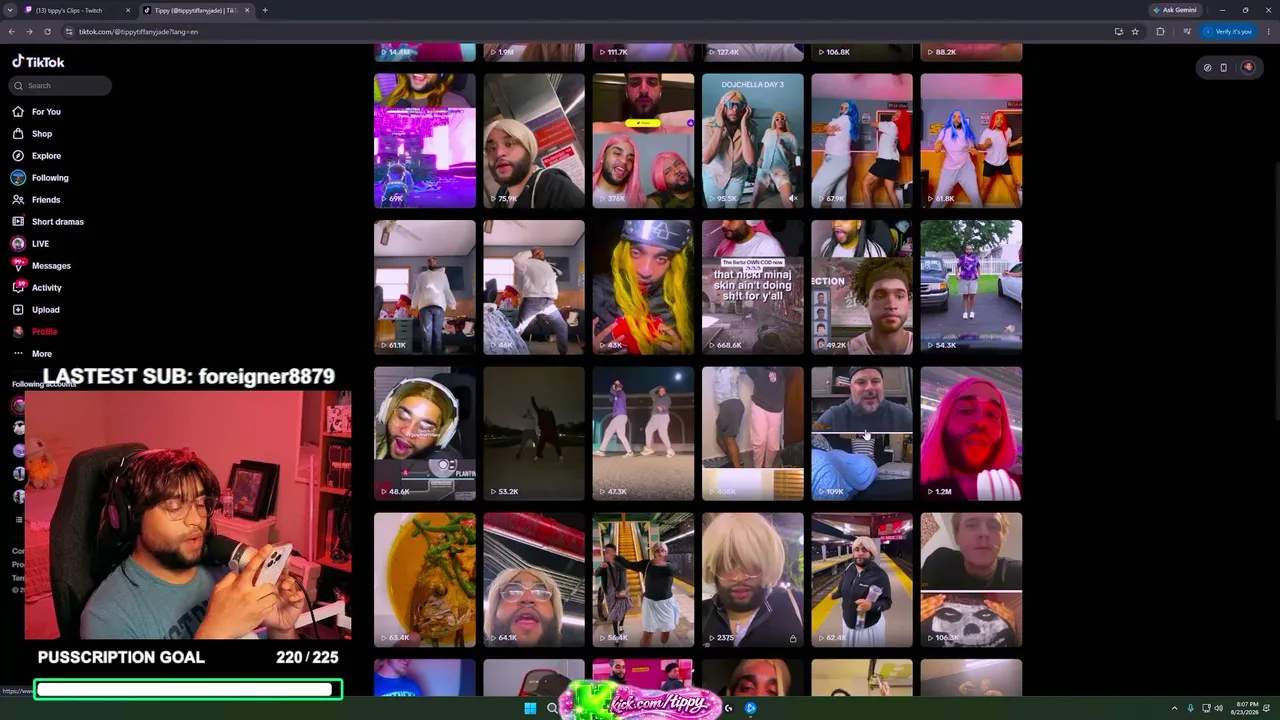Open the video with 54.3K views
The width and height of the screenshot is (1280, 720).
click(971, 287)
